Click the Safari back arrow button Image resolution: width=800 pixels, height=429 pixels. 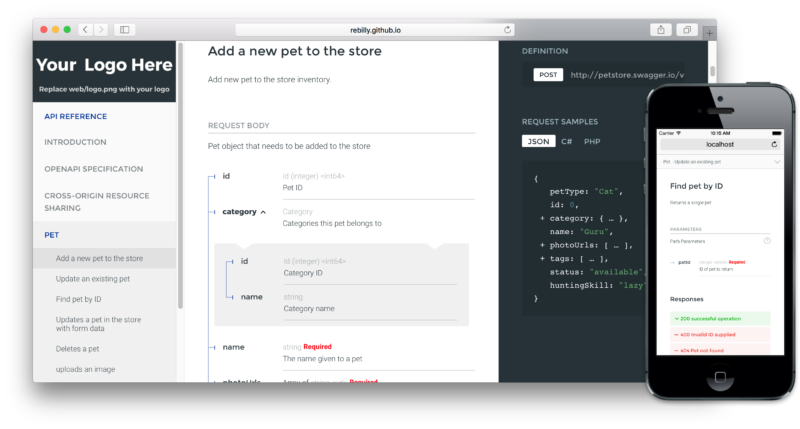tap(84, 30)
